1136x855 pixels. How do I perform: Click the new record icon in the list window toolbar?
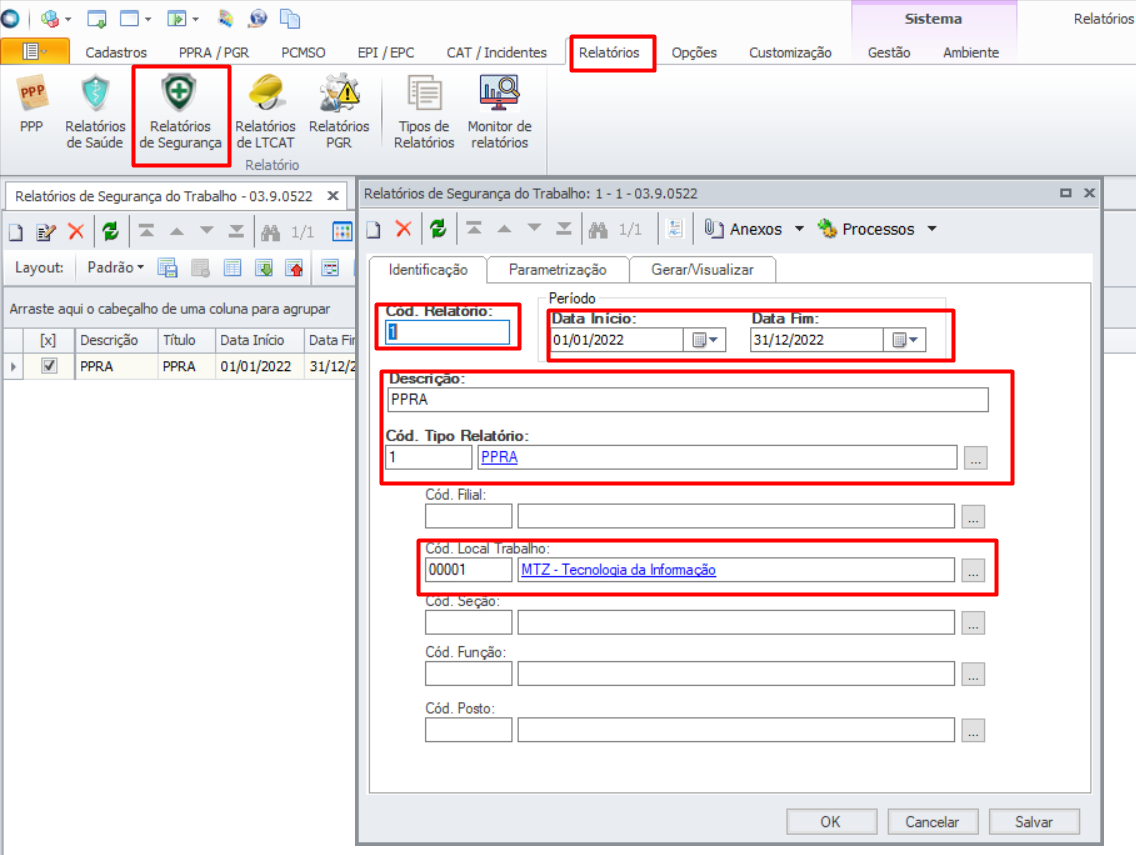[16, 232]
